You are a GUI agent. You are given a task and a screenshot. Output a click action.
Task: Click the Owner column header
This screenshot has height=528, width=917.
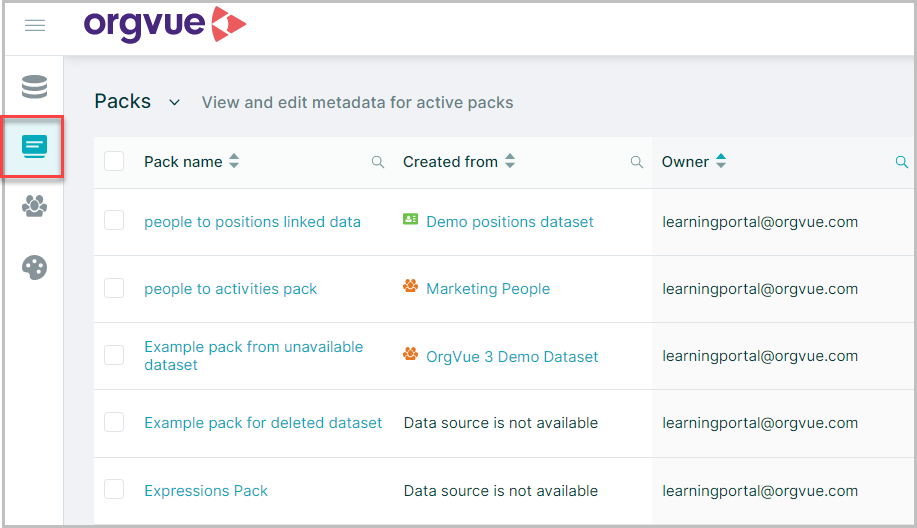685,162
